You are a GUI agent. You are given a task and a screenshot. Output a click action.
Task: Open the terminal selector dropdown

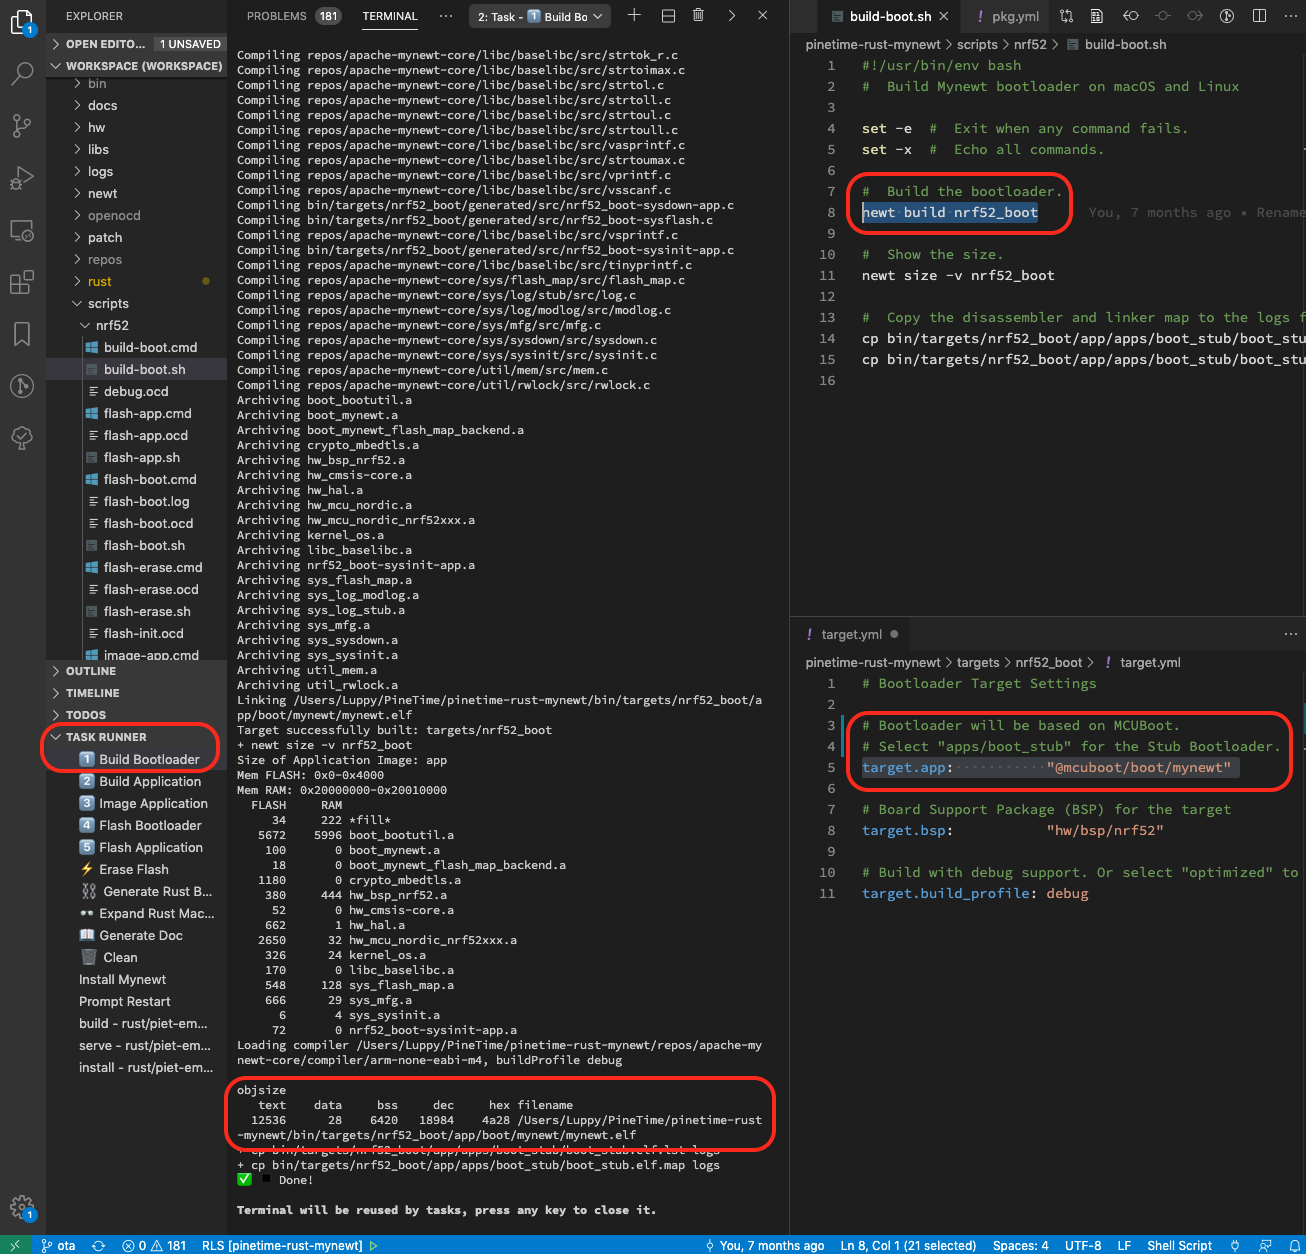pos(540,16)
